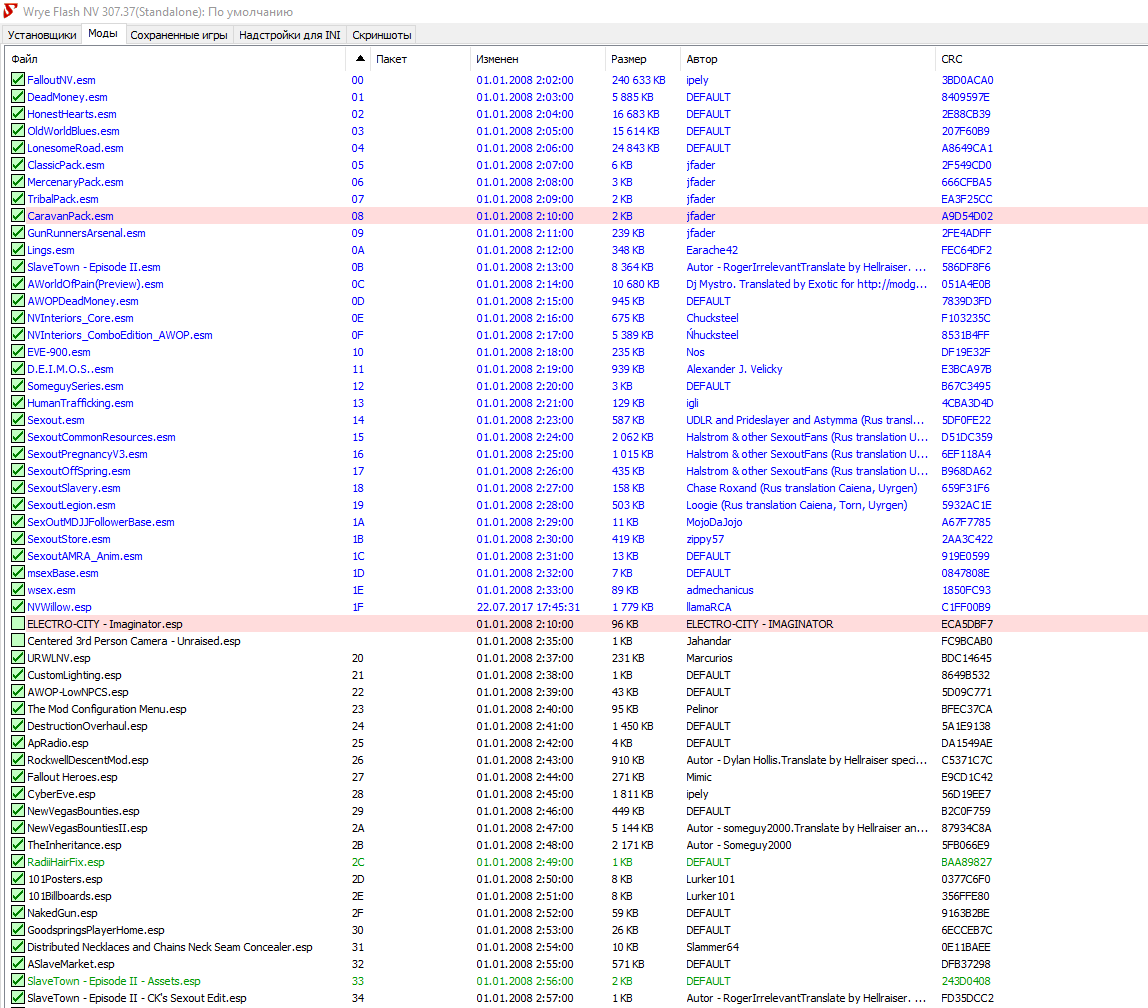Disable the NVWillow.esp plugin checkbox
Viewport: 1148px width, 1008px height.
pyautogui.click(x=18, y=607)
